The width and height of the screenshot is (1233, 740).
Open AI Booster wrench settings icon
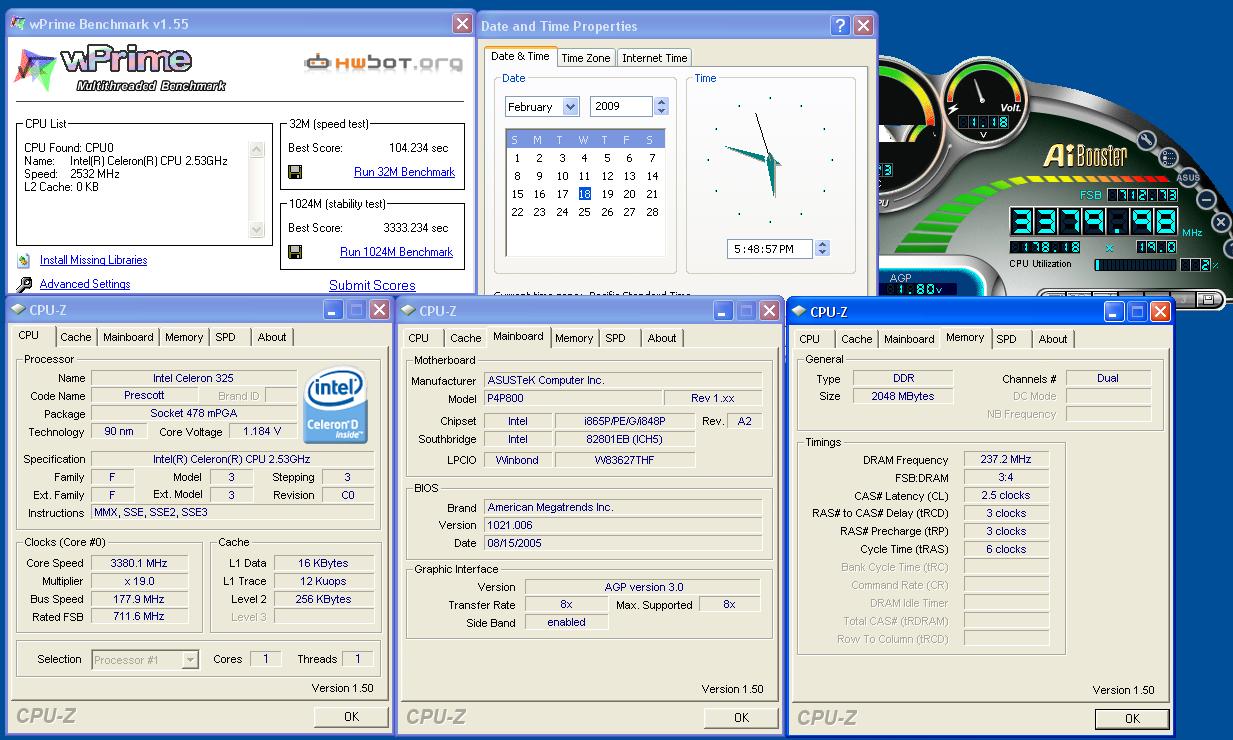pos(1147,141)
